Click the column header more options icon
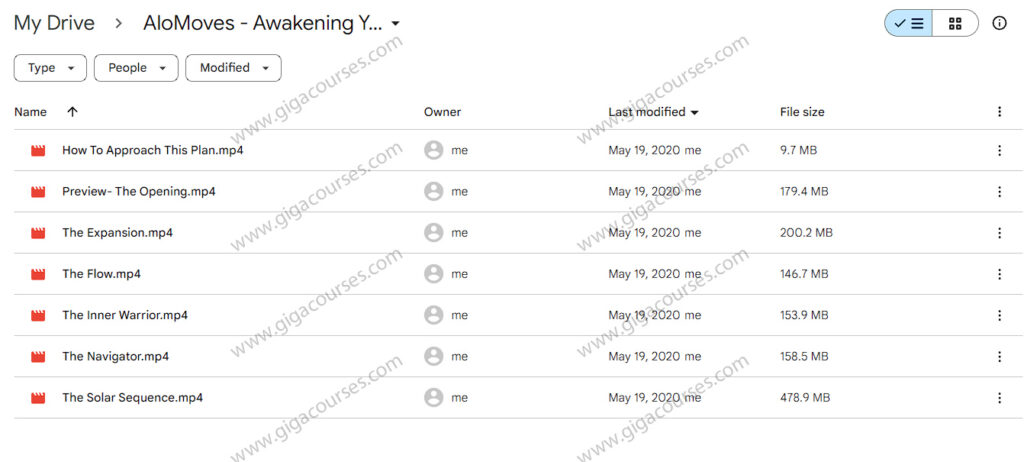Image resolution: width=1024 pixels, height=462 pixels. pos(999,112)
